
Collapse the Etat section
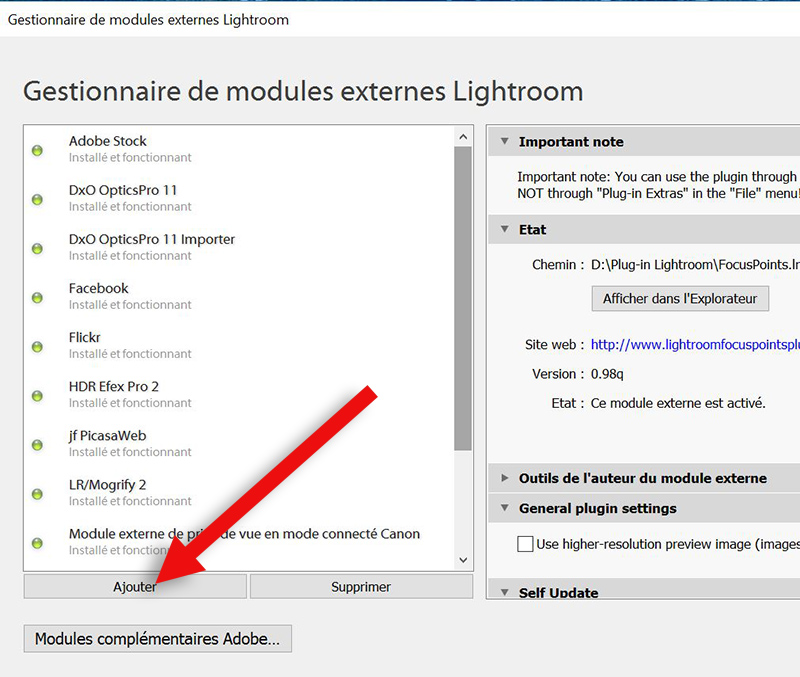[505, 229]
